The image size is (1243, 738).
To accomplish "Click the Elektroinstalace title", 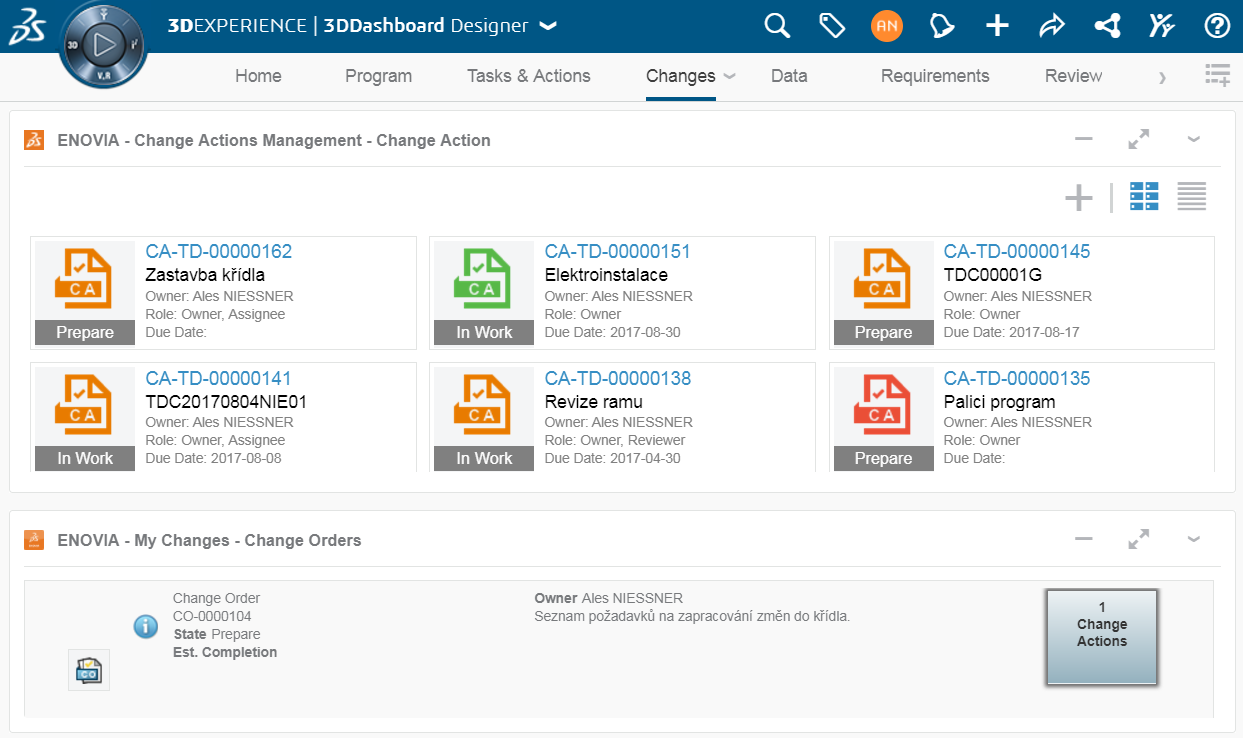I will tap(606, 275).
